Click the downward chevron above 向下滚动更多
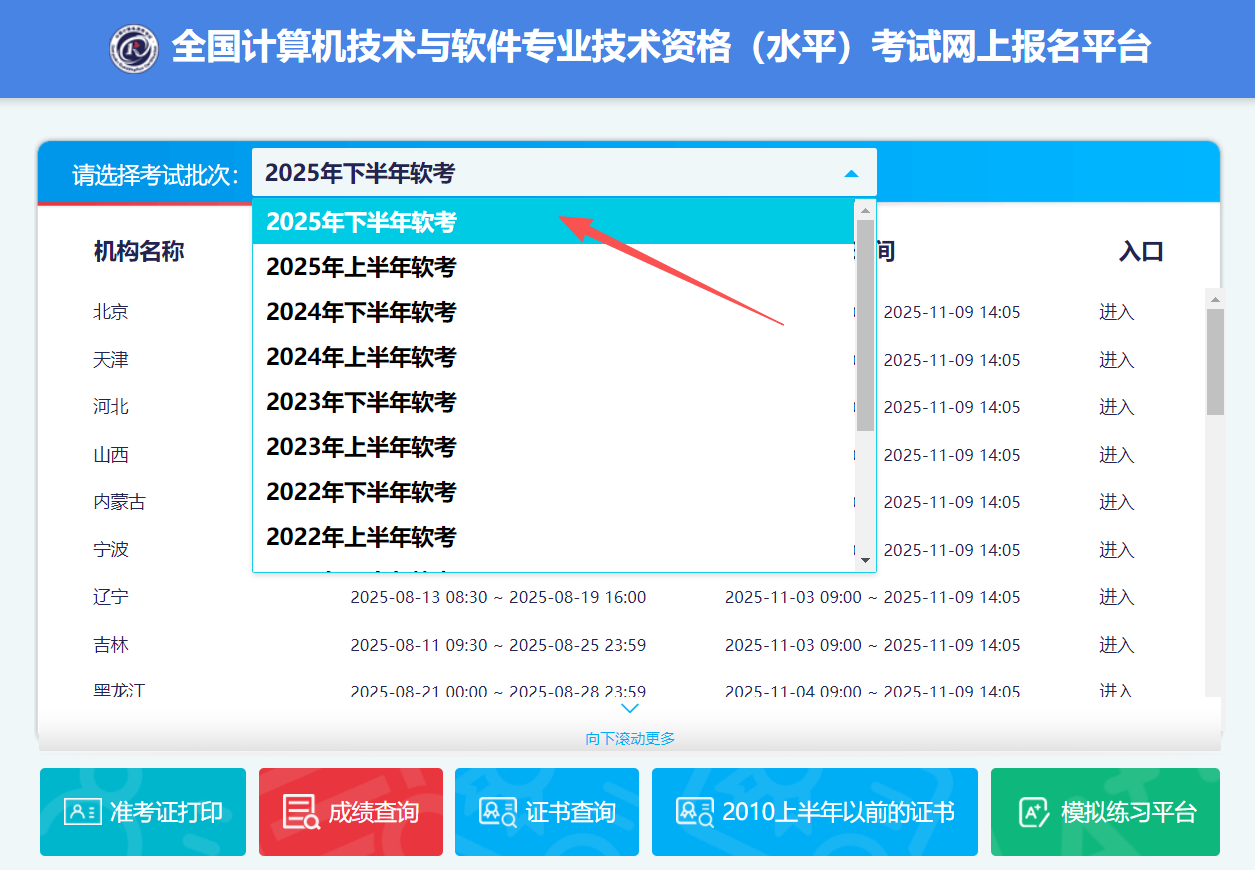This screenshot has height=870, width=1255. click(x=629, y=709)
